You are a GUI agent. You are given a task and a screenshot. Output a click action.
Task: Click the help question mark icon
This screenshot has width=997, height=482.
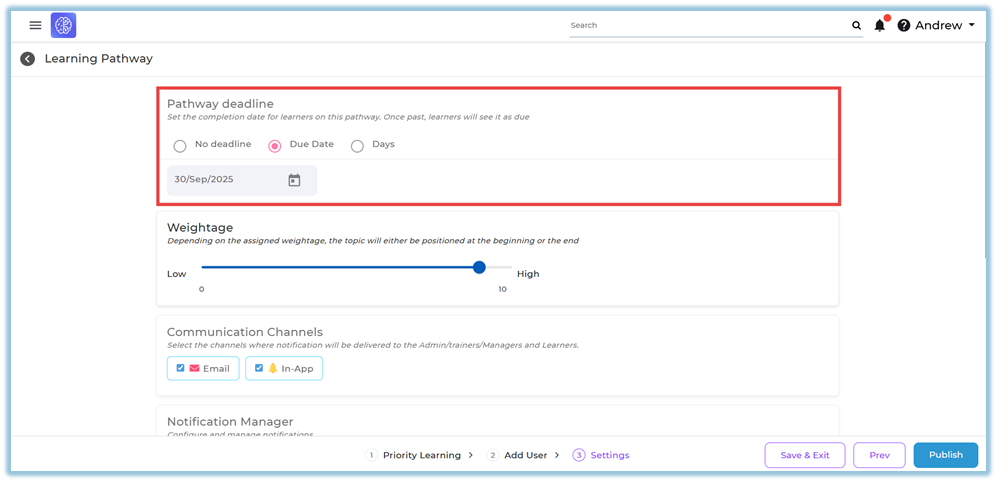pyautogui.click(x=904, y=26)
